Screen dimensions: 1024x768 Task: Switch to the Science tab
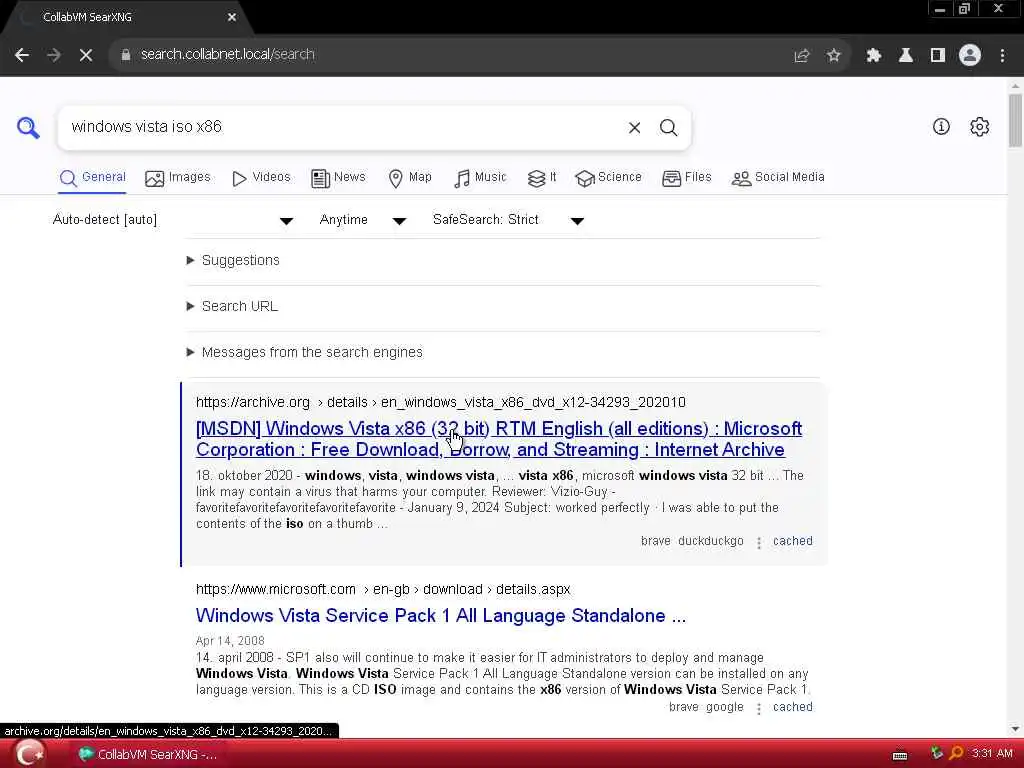click(608, 178)
